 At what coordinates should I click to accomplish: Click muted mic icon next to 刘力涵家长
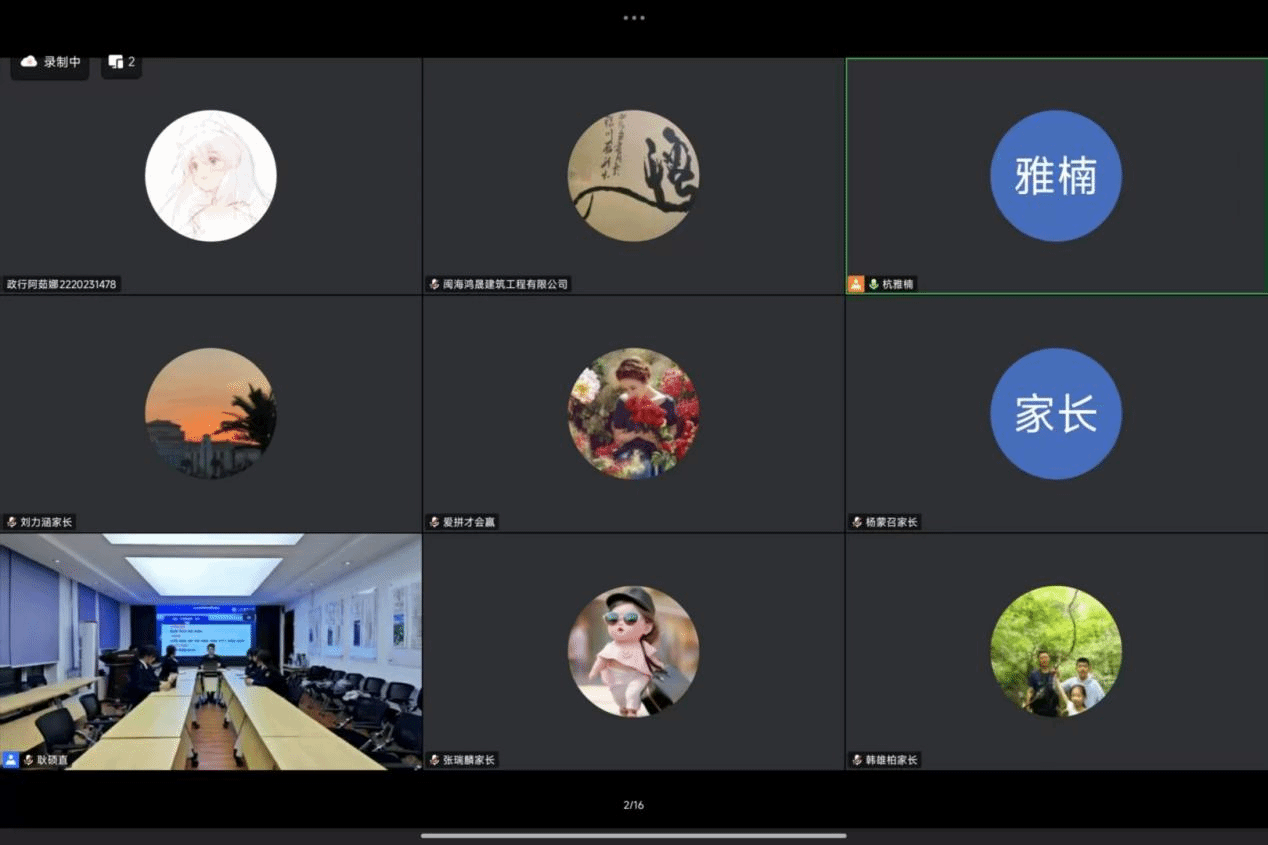coord(12,522)
